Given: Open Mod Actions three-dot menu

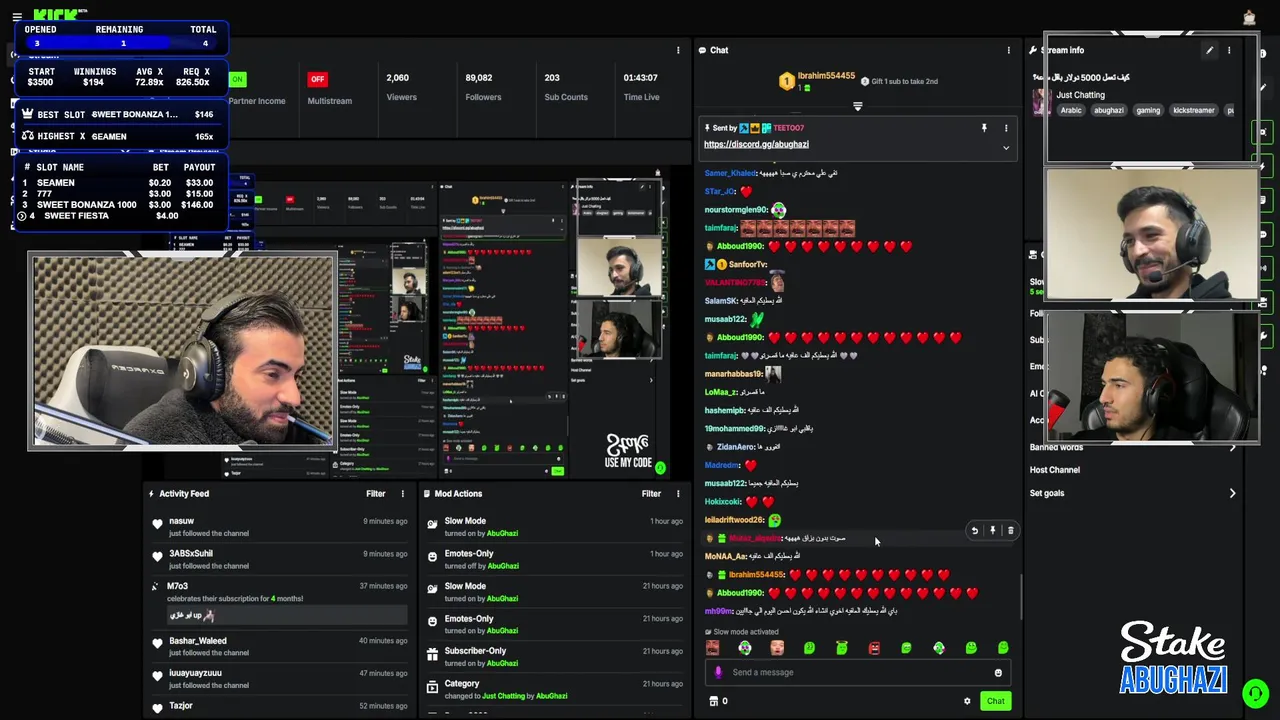Looking at the screenshot, I should pos(678,493).
